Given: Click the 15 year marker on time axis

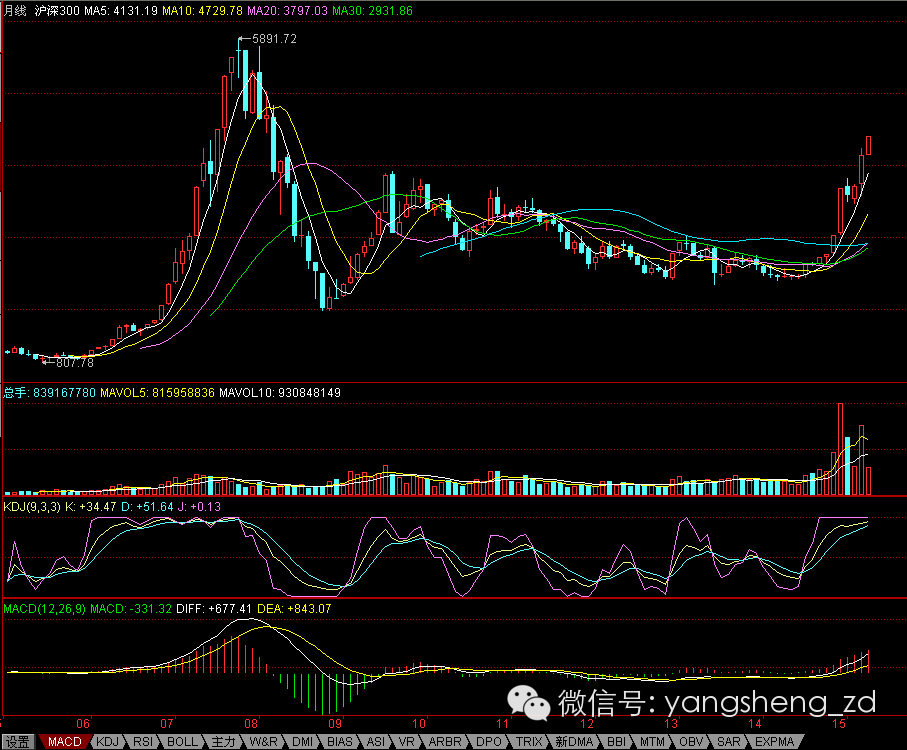Looking at the screenshot, I should click(839, 723).
